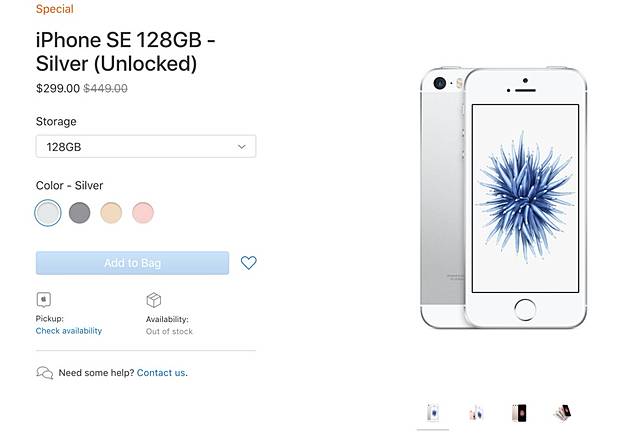Viewport: 644px width, 440px height.
Task: Click the Apple Store pickup icon
Action: click(x=43, y=299)
